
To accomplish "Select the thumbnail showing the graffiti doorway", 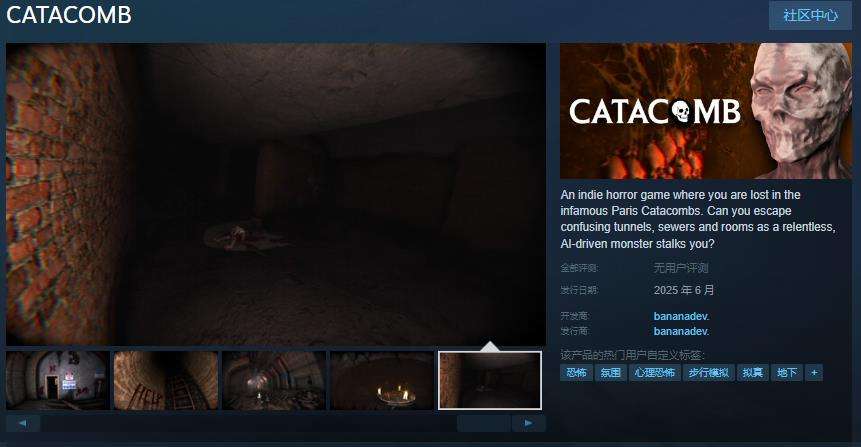I will pos(57,381).
